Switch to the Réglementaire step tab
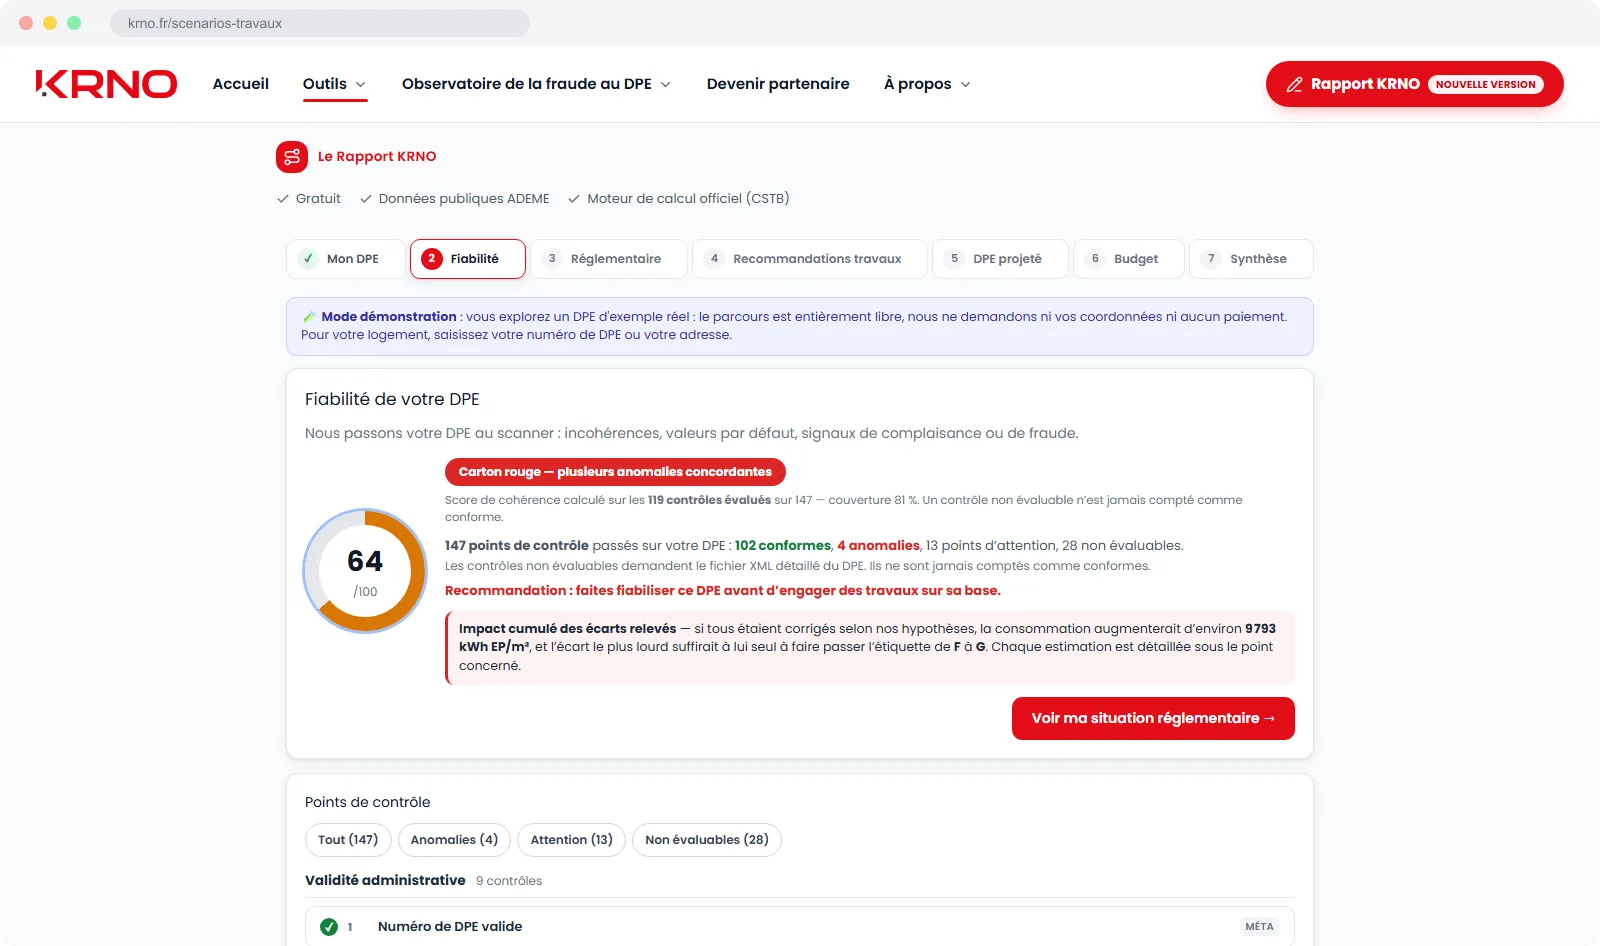This screenshot has width=1600, height=946. (x=609, y=259)
